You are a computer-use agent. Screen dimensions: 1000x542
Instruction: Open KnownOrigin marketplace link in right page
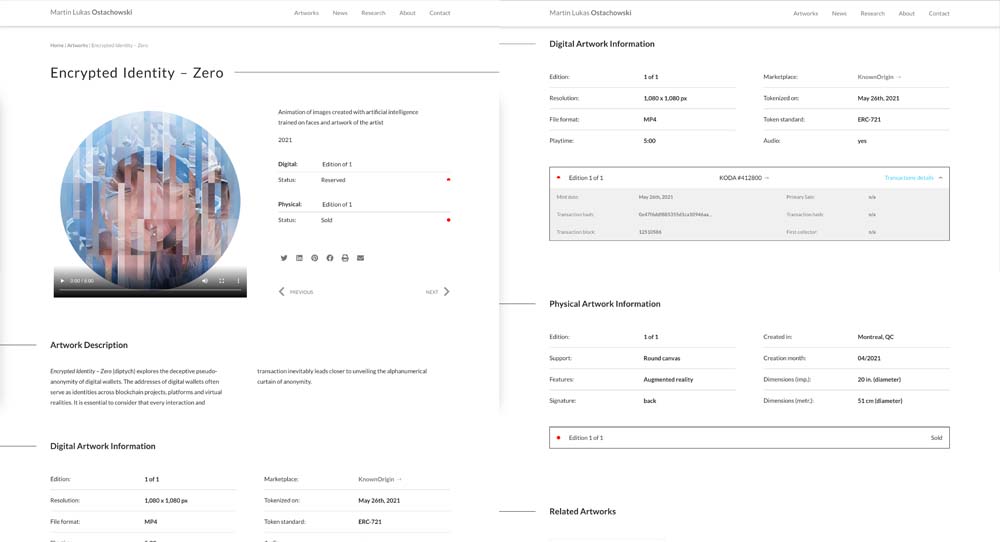pos(879,77)
